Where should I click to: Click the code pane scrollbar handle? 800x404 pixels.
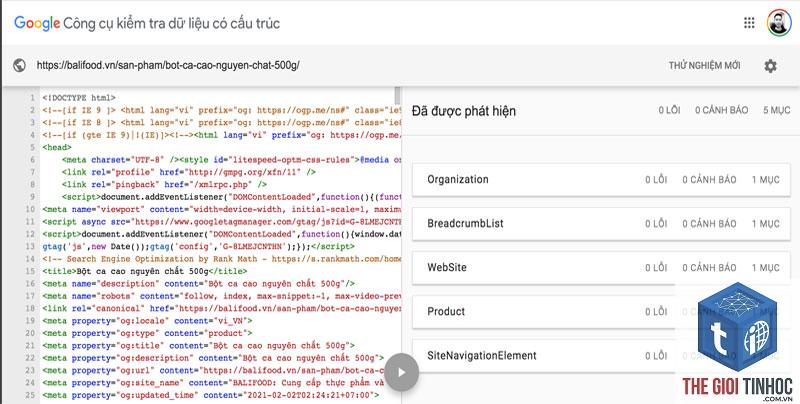coord(398,96)
